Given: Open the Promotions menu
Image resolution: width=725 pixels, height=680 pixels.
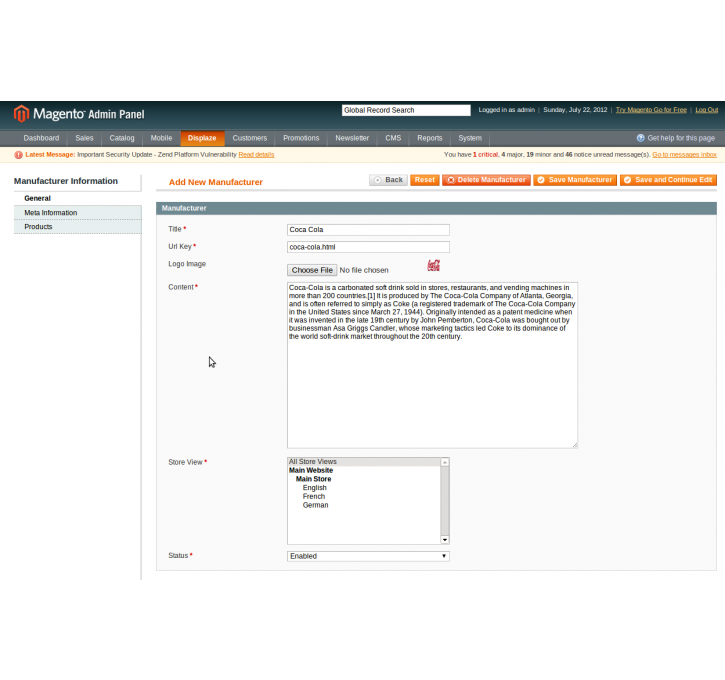Looking at the screenshot, I should pyautogui.click(x=301, y=138).
